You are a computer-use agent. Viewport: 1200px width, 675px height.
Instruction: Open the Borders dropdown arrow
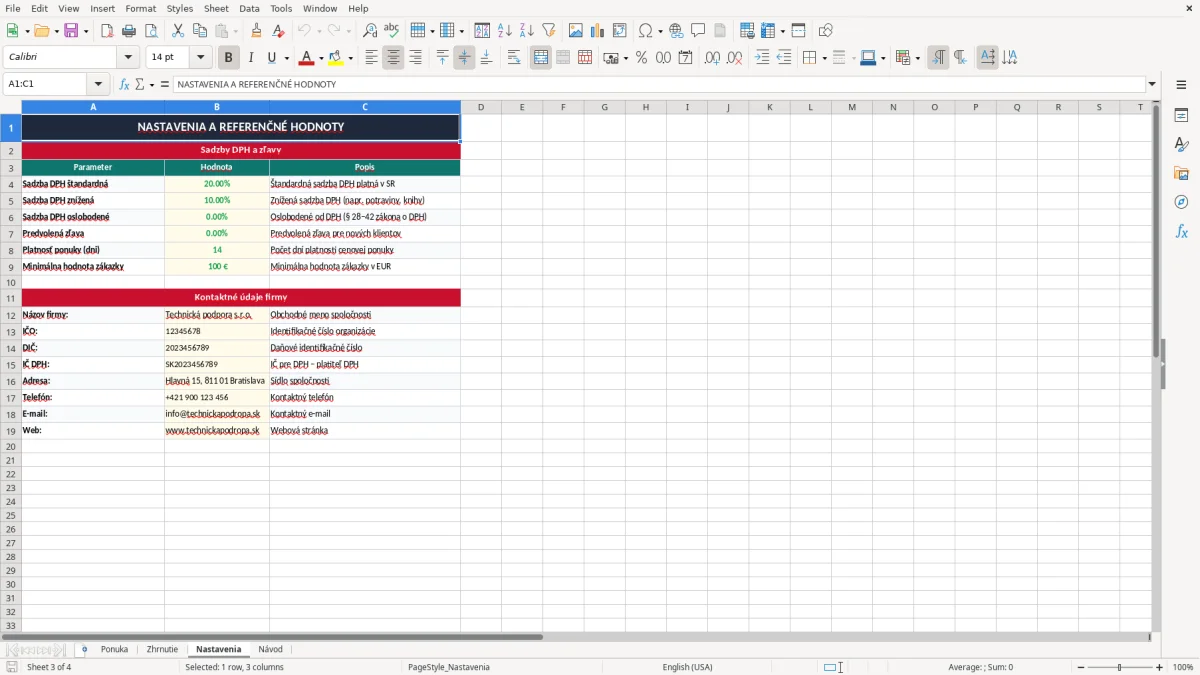[824, 58]
